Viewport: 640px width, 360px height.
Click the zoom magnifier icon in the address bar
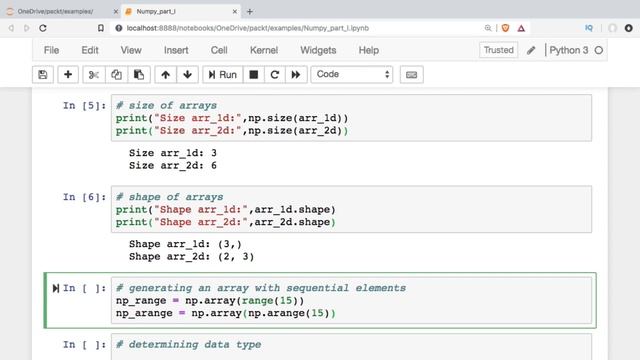pos(488,28)
